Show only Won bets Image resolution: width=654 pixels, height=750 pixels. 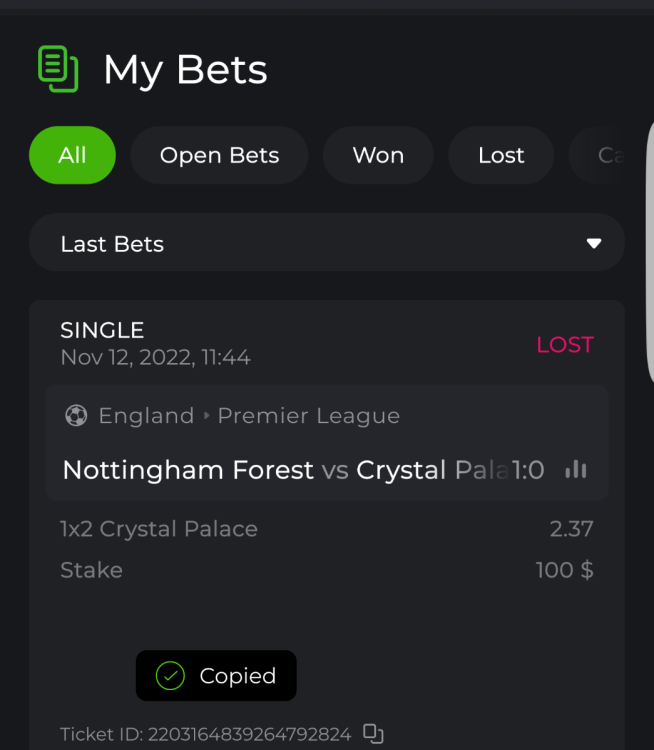coord(378,155)
